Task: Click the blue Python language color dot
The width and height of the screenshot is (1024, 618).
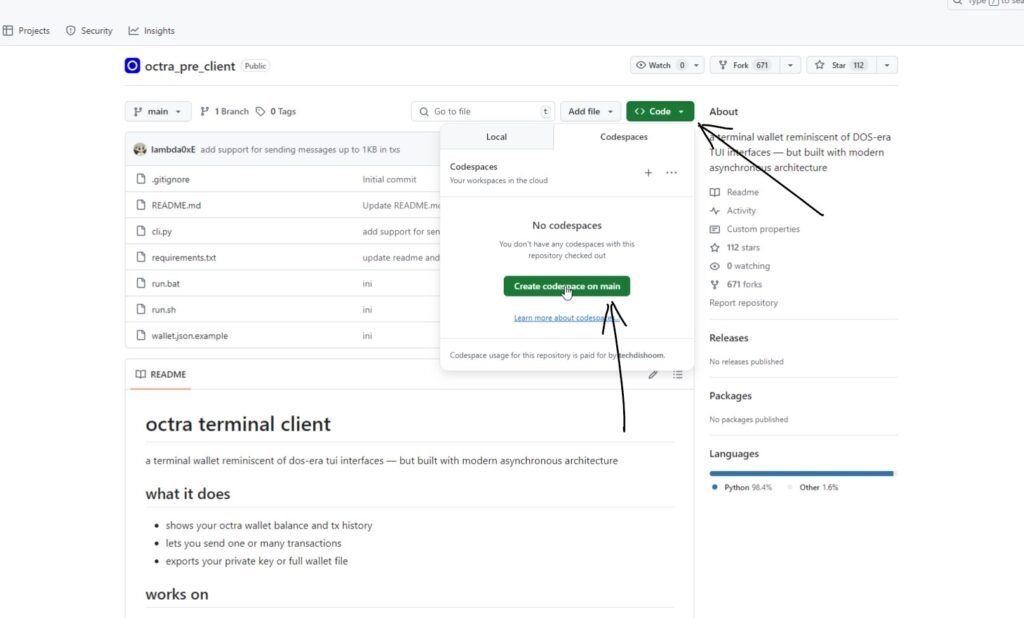Action: click(x=714, y=487)
